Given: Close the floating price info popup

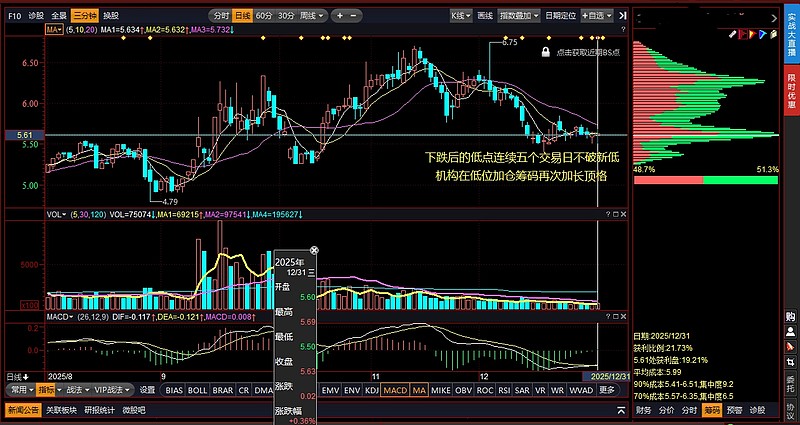Looking at the screenshot, I should pos(314,251).
